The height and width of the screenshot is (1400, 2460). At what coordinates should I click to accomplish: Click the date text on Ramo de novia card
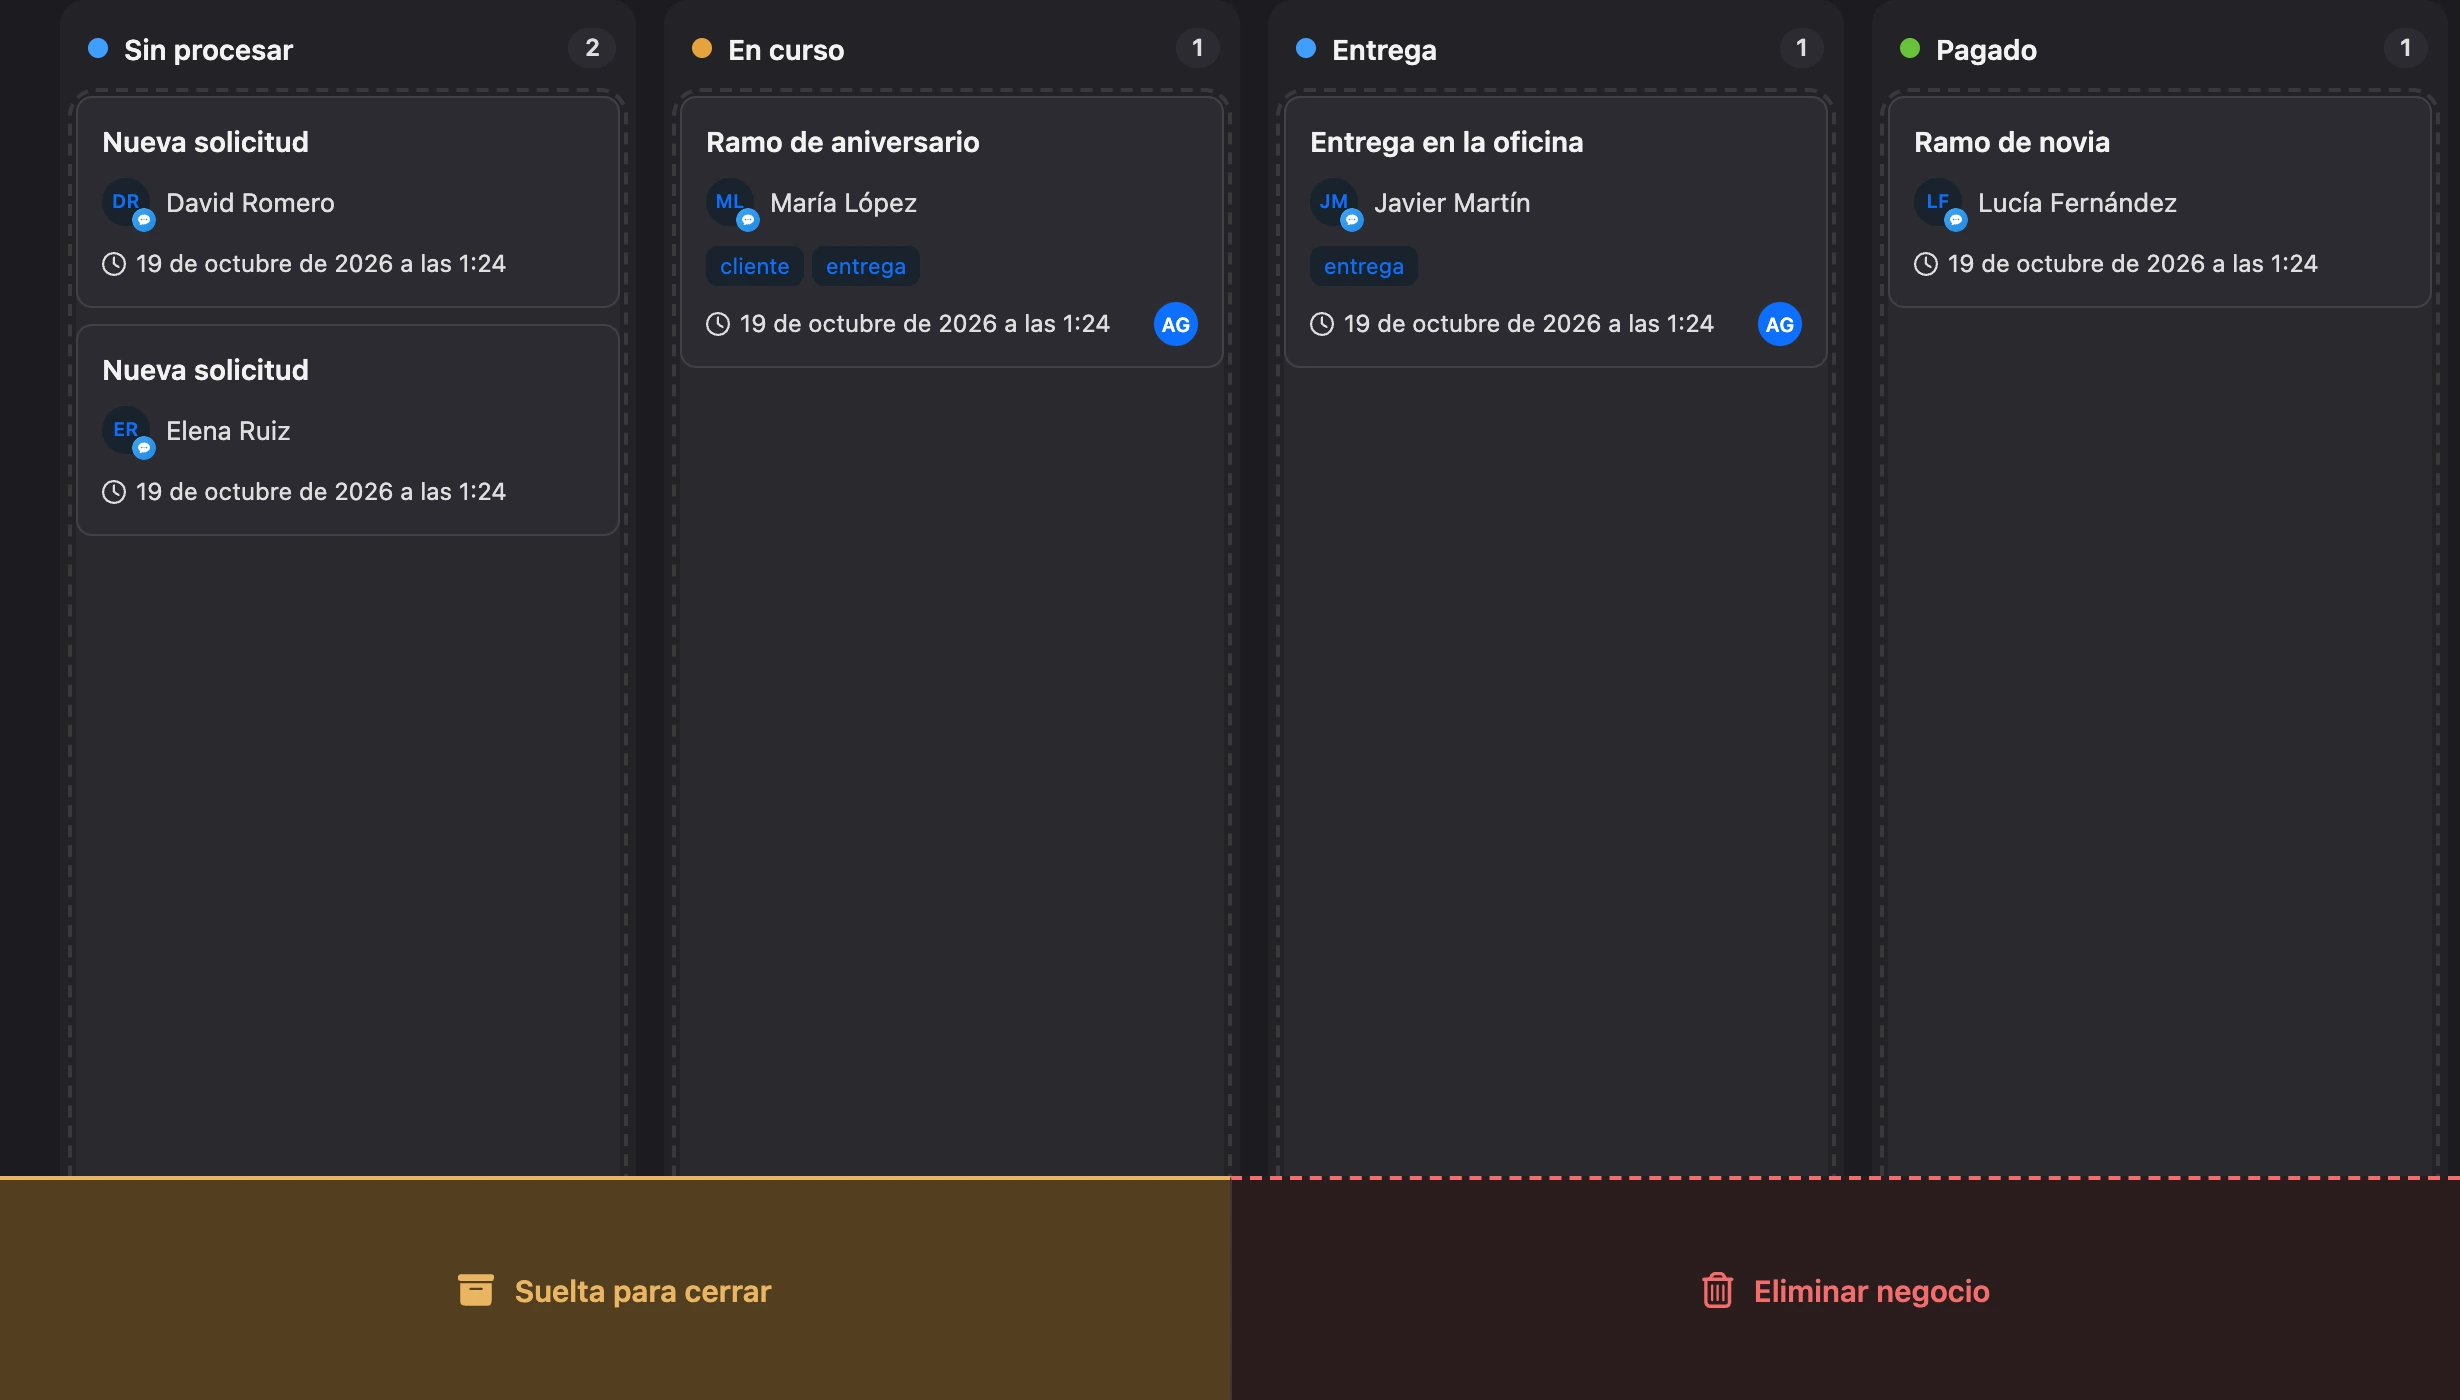tap(2133, 264)
